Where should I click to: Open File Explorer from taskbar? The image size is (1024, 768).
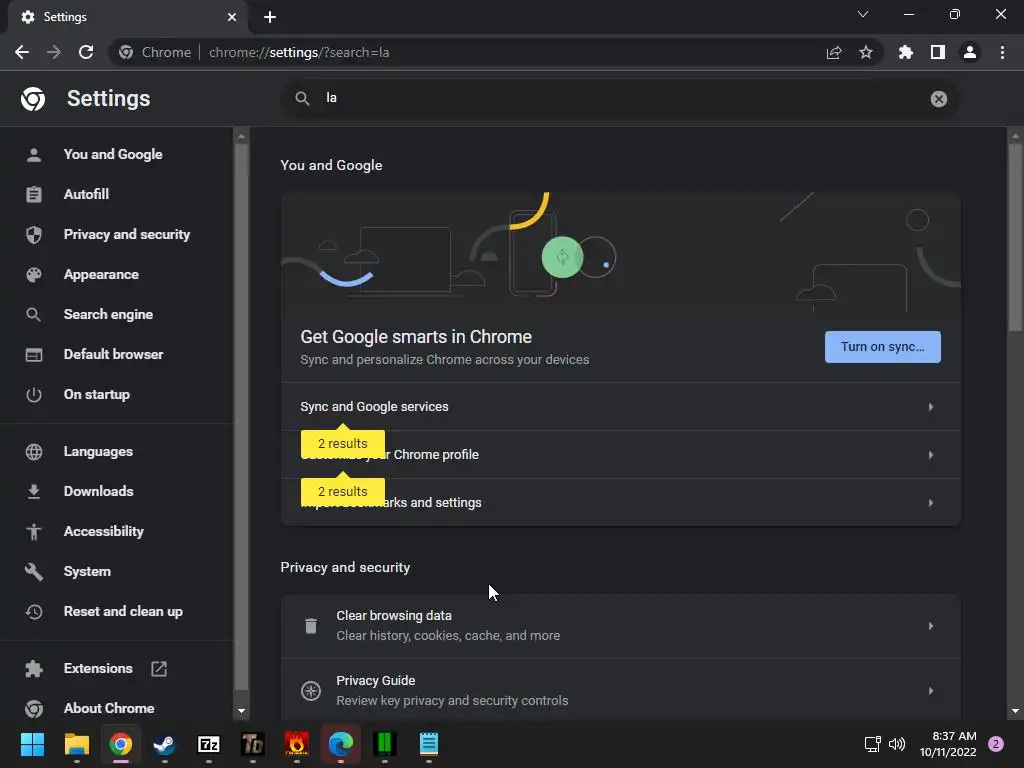click(x=76, y=744)
